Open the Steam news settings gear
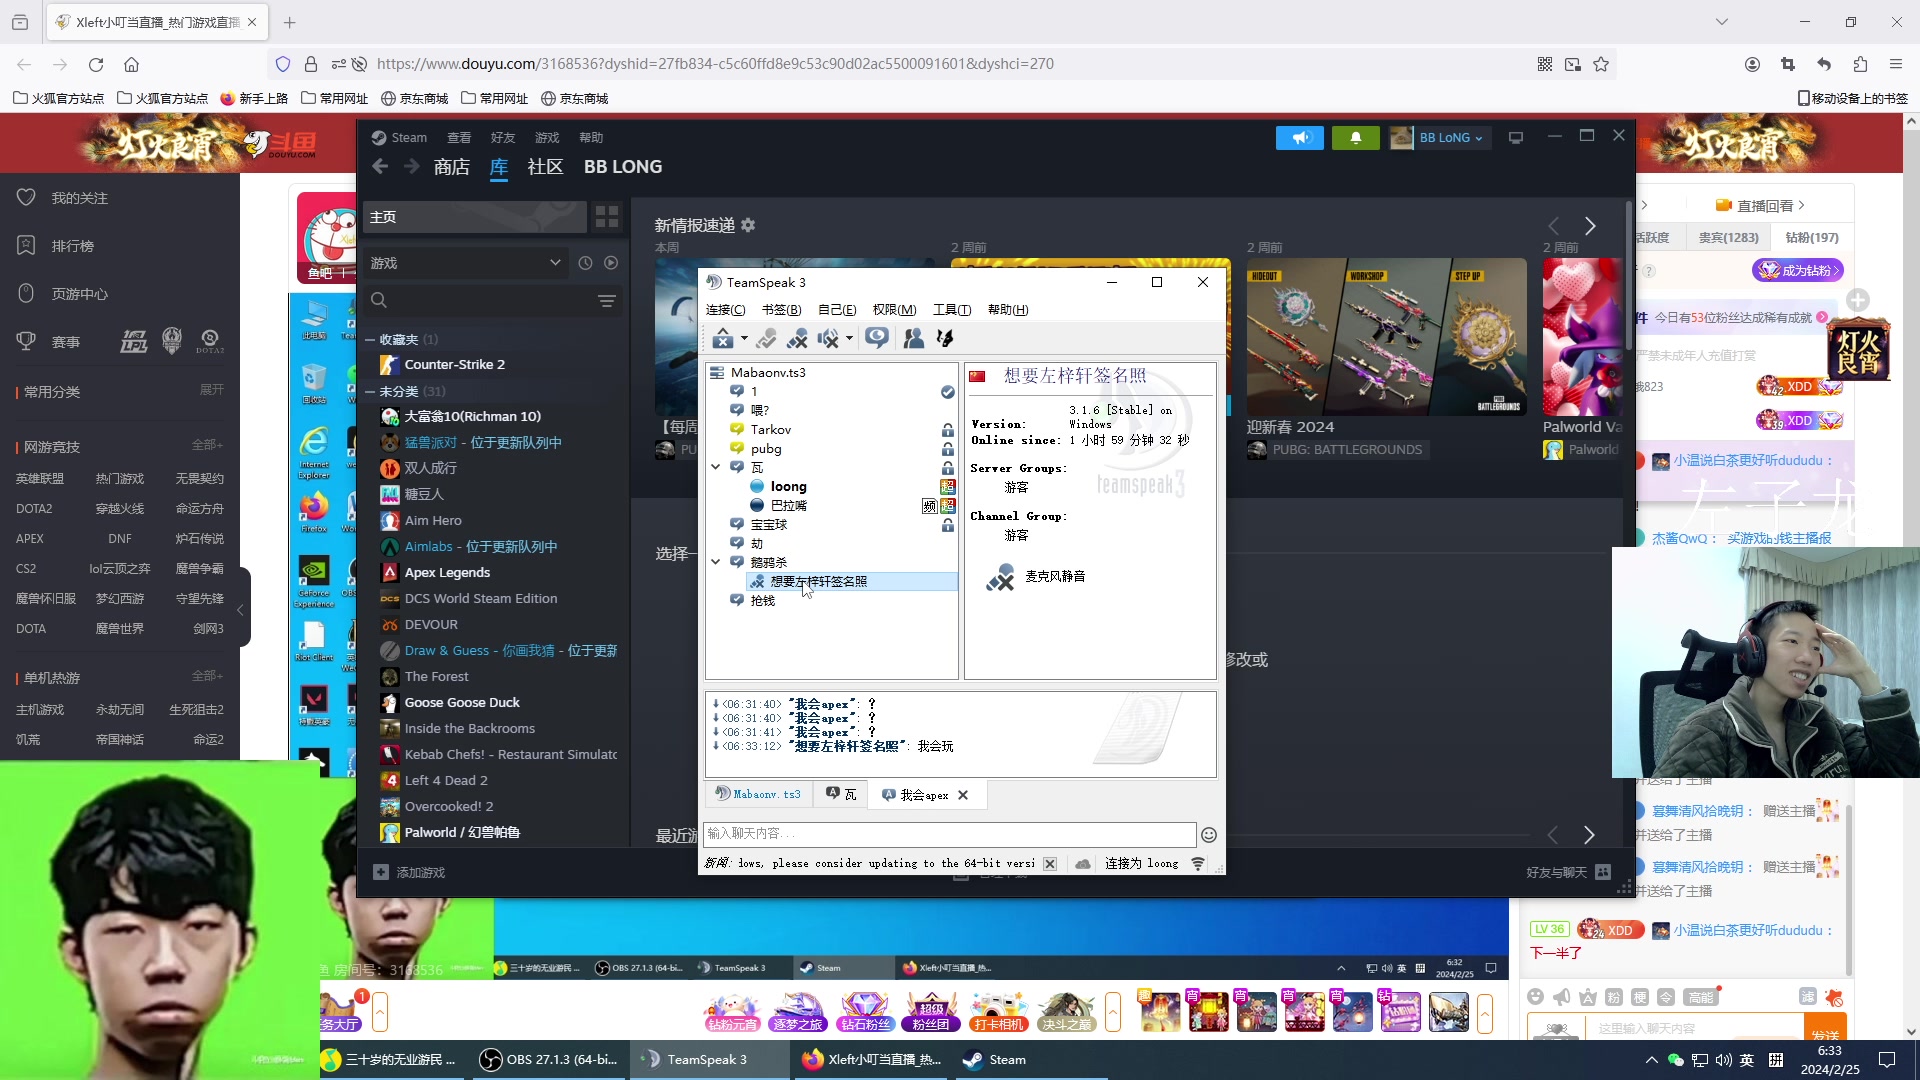The height and width of the screenshot is (1080, 1920). click(x=748, y=226)
